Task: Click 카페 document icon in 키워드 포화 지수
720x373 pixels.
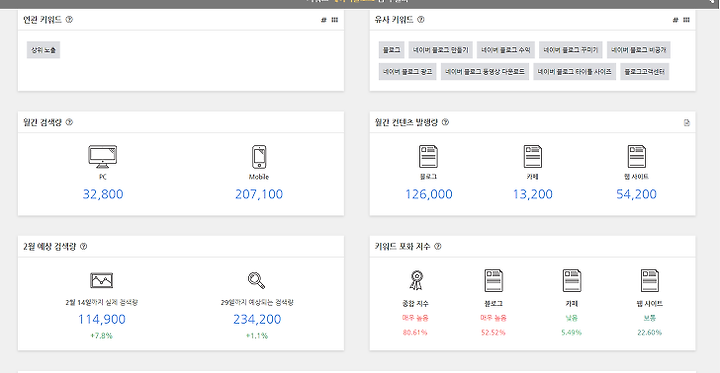Action: pos(572,281)
